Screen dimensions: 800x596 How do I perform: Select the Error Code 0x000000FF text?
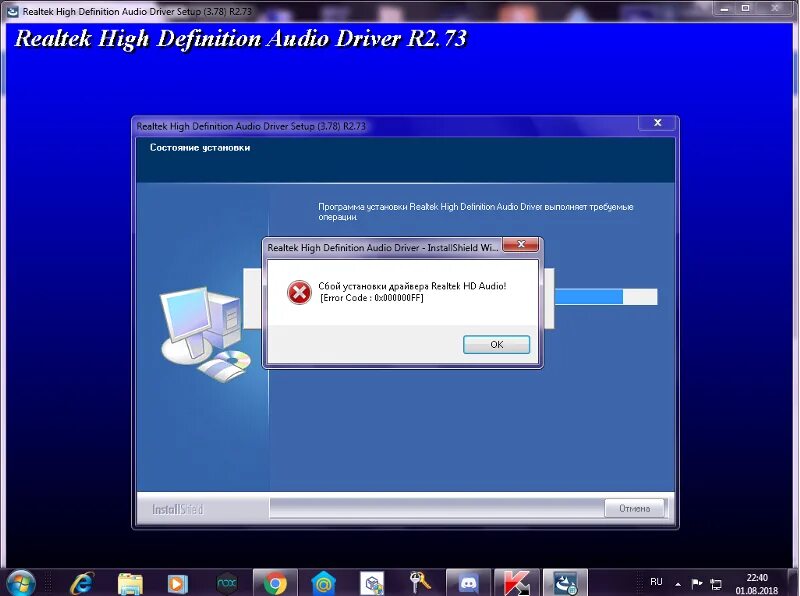pyautogui.click(x=371, y=298)
